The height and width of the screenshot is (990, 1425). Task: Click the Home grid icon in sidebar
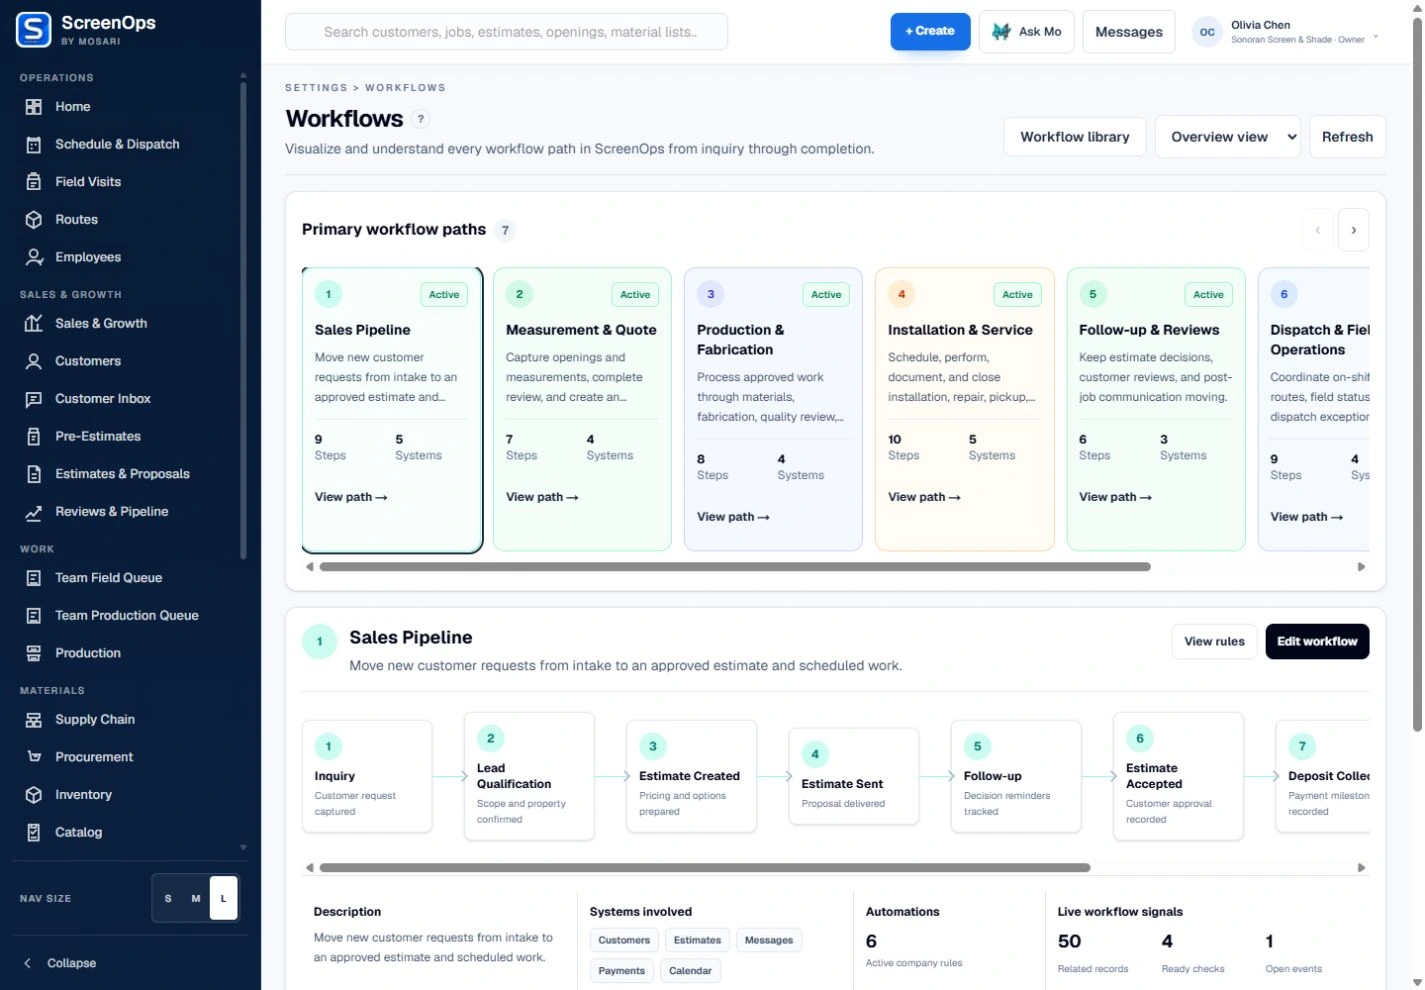click(33, 107)
